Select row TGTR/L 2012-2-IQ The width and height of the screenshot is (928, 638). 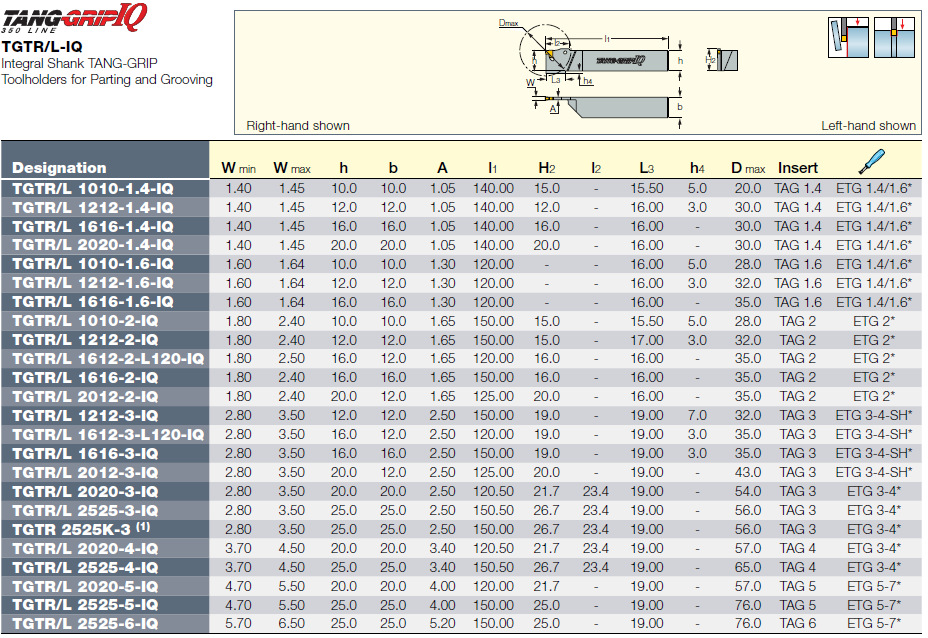coord(462,397)
